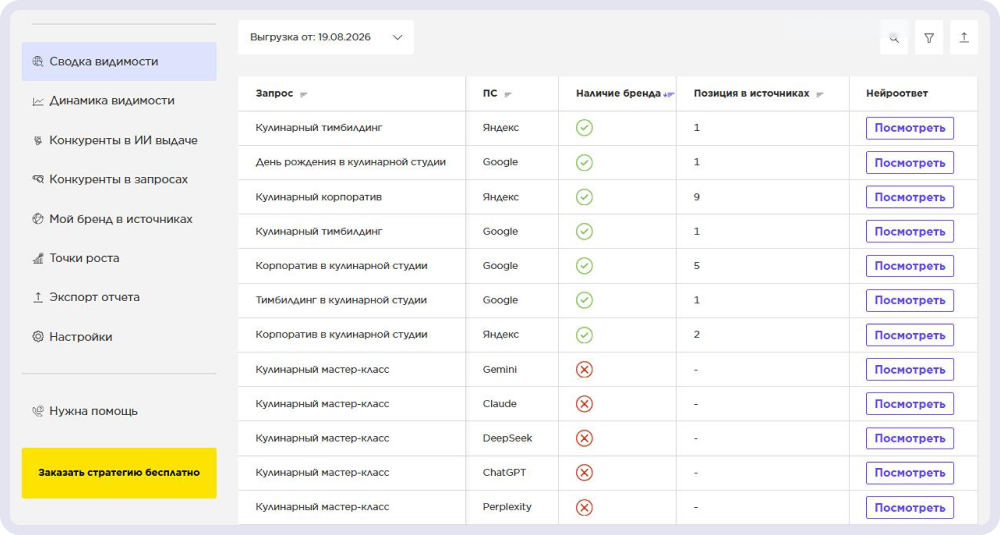1000x535 pixels.
Task: Click the position value 2
Action: pos(696,335)
